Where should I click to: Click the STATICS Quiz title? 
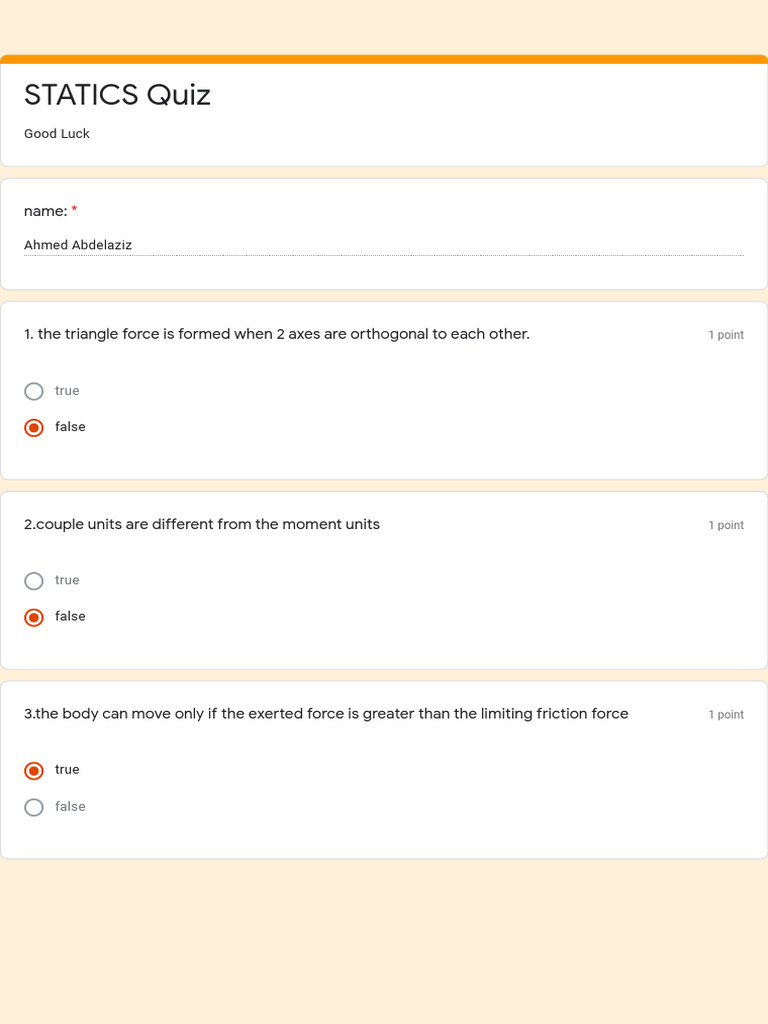118,95
